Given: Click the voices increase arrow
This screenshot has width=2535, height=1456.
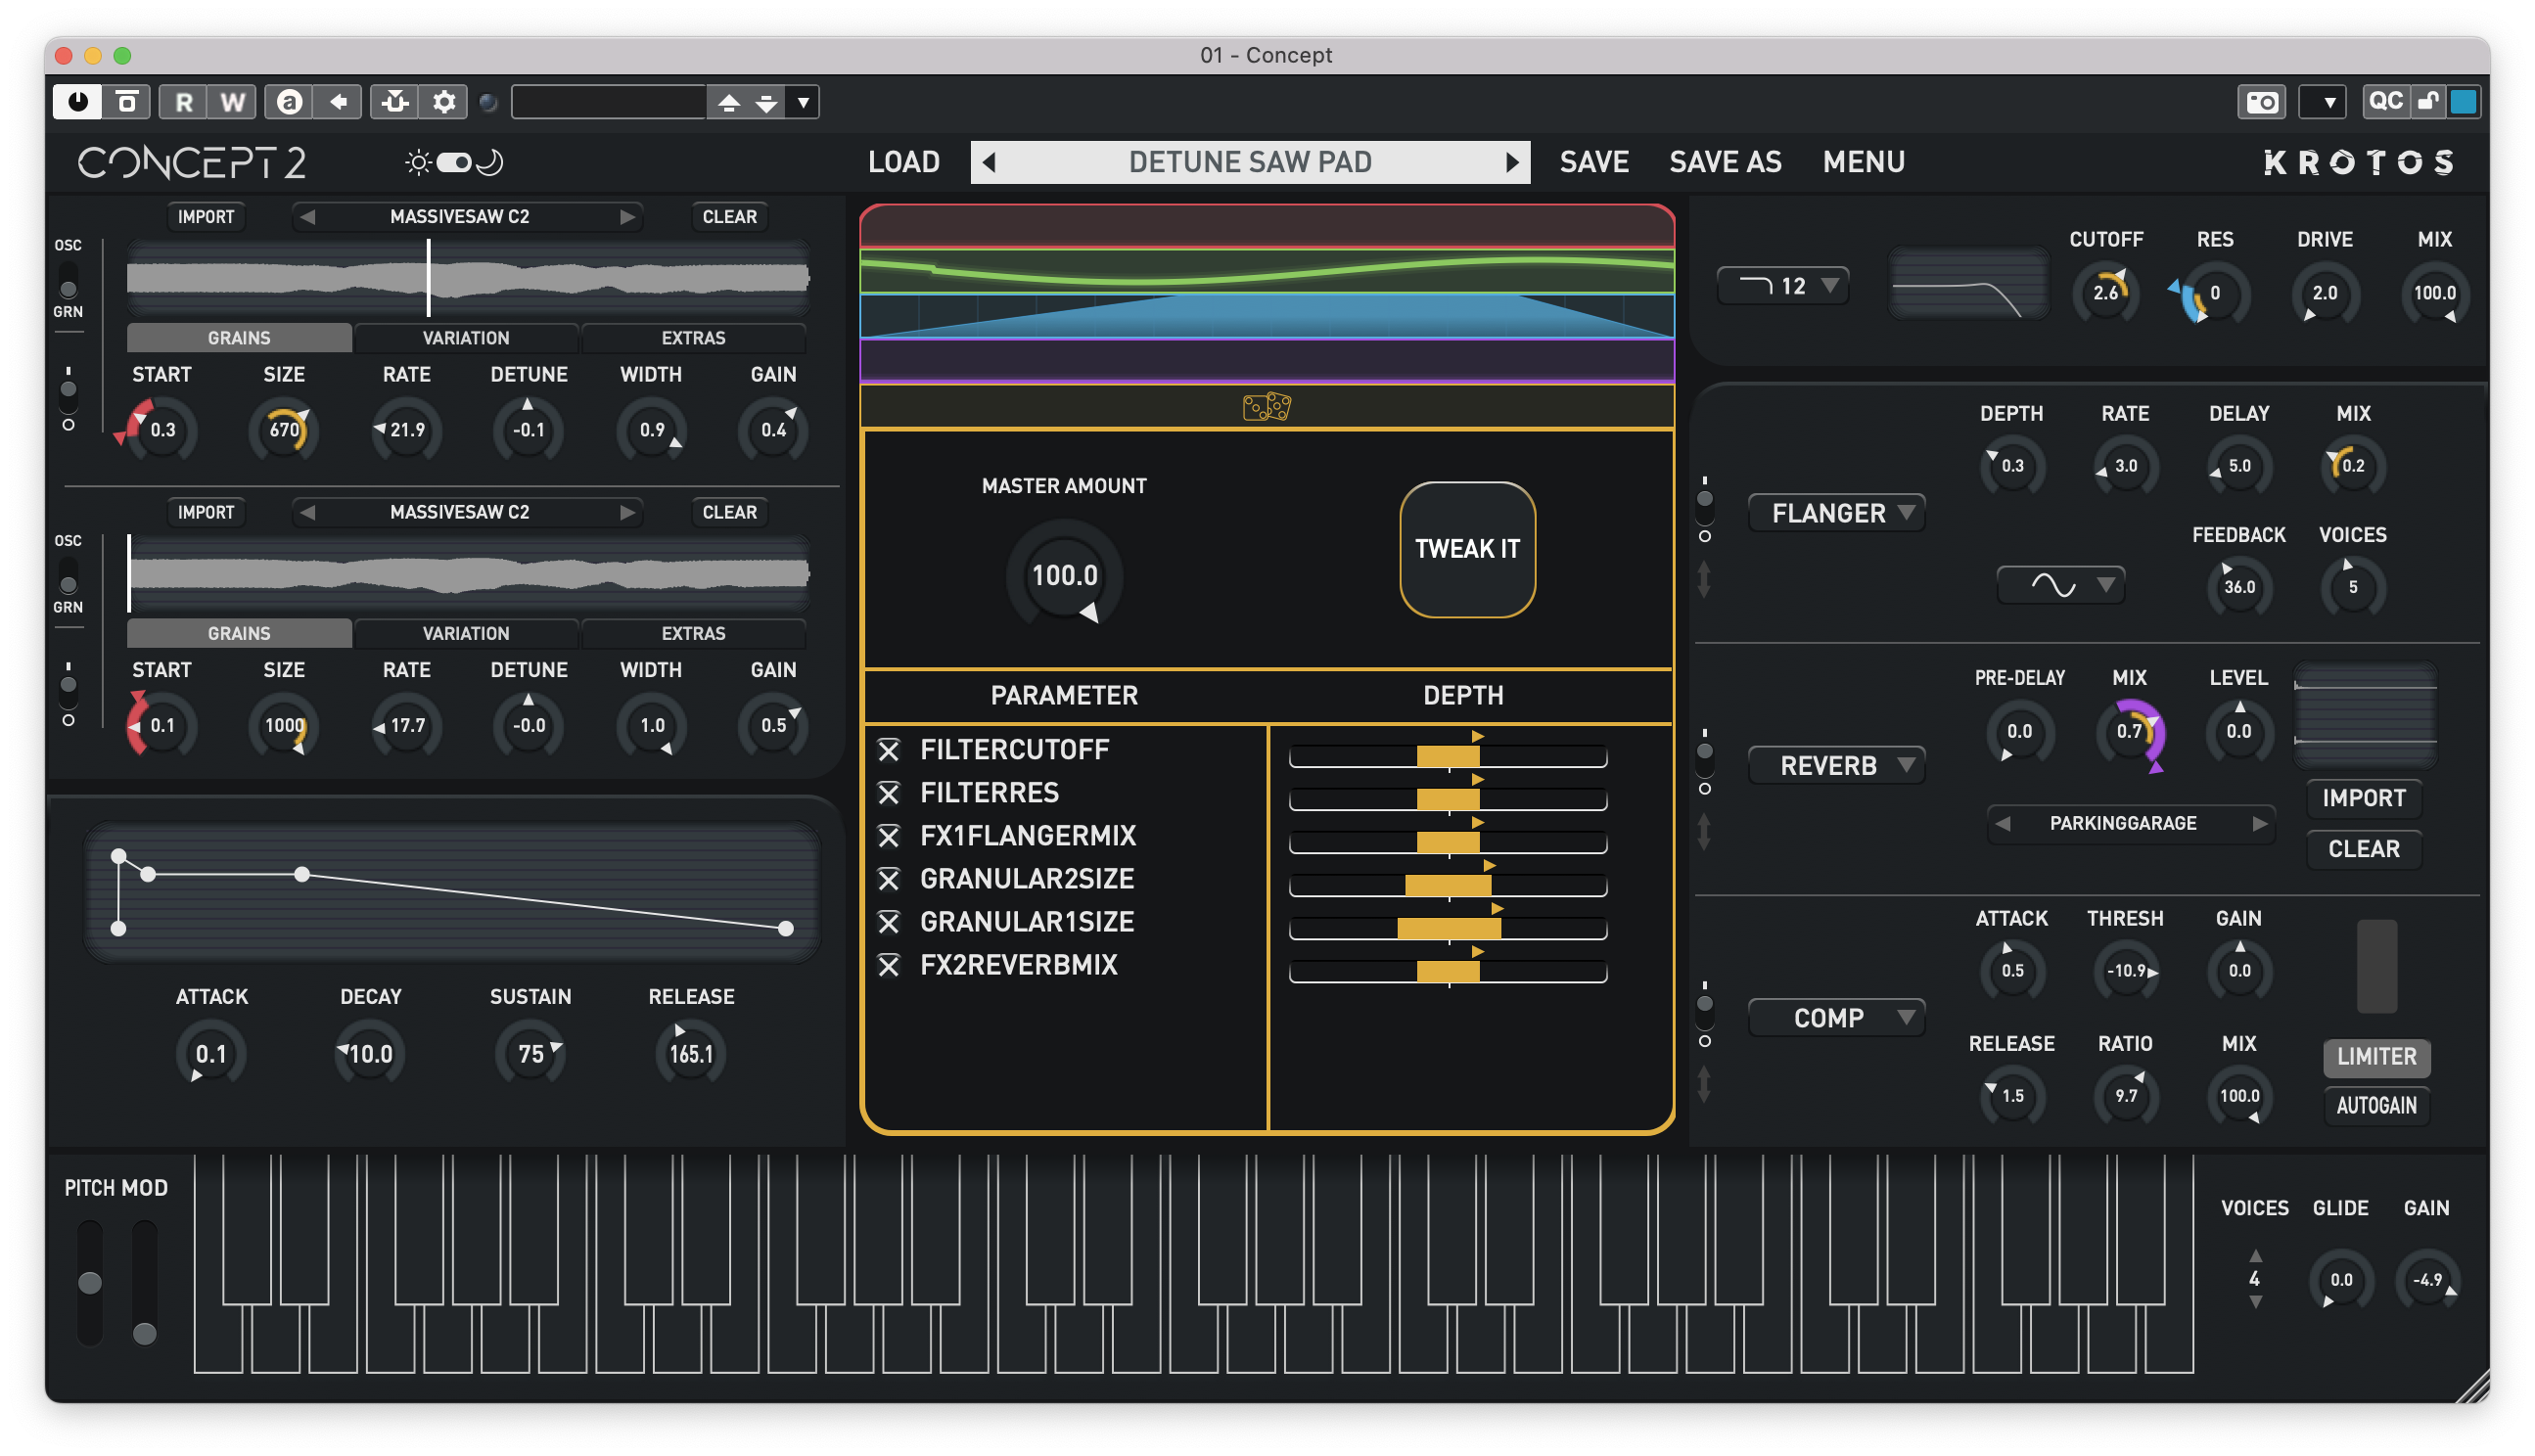Looking at the screenshot, I should pos(2255,1255).
